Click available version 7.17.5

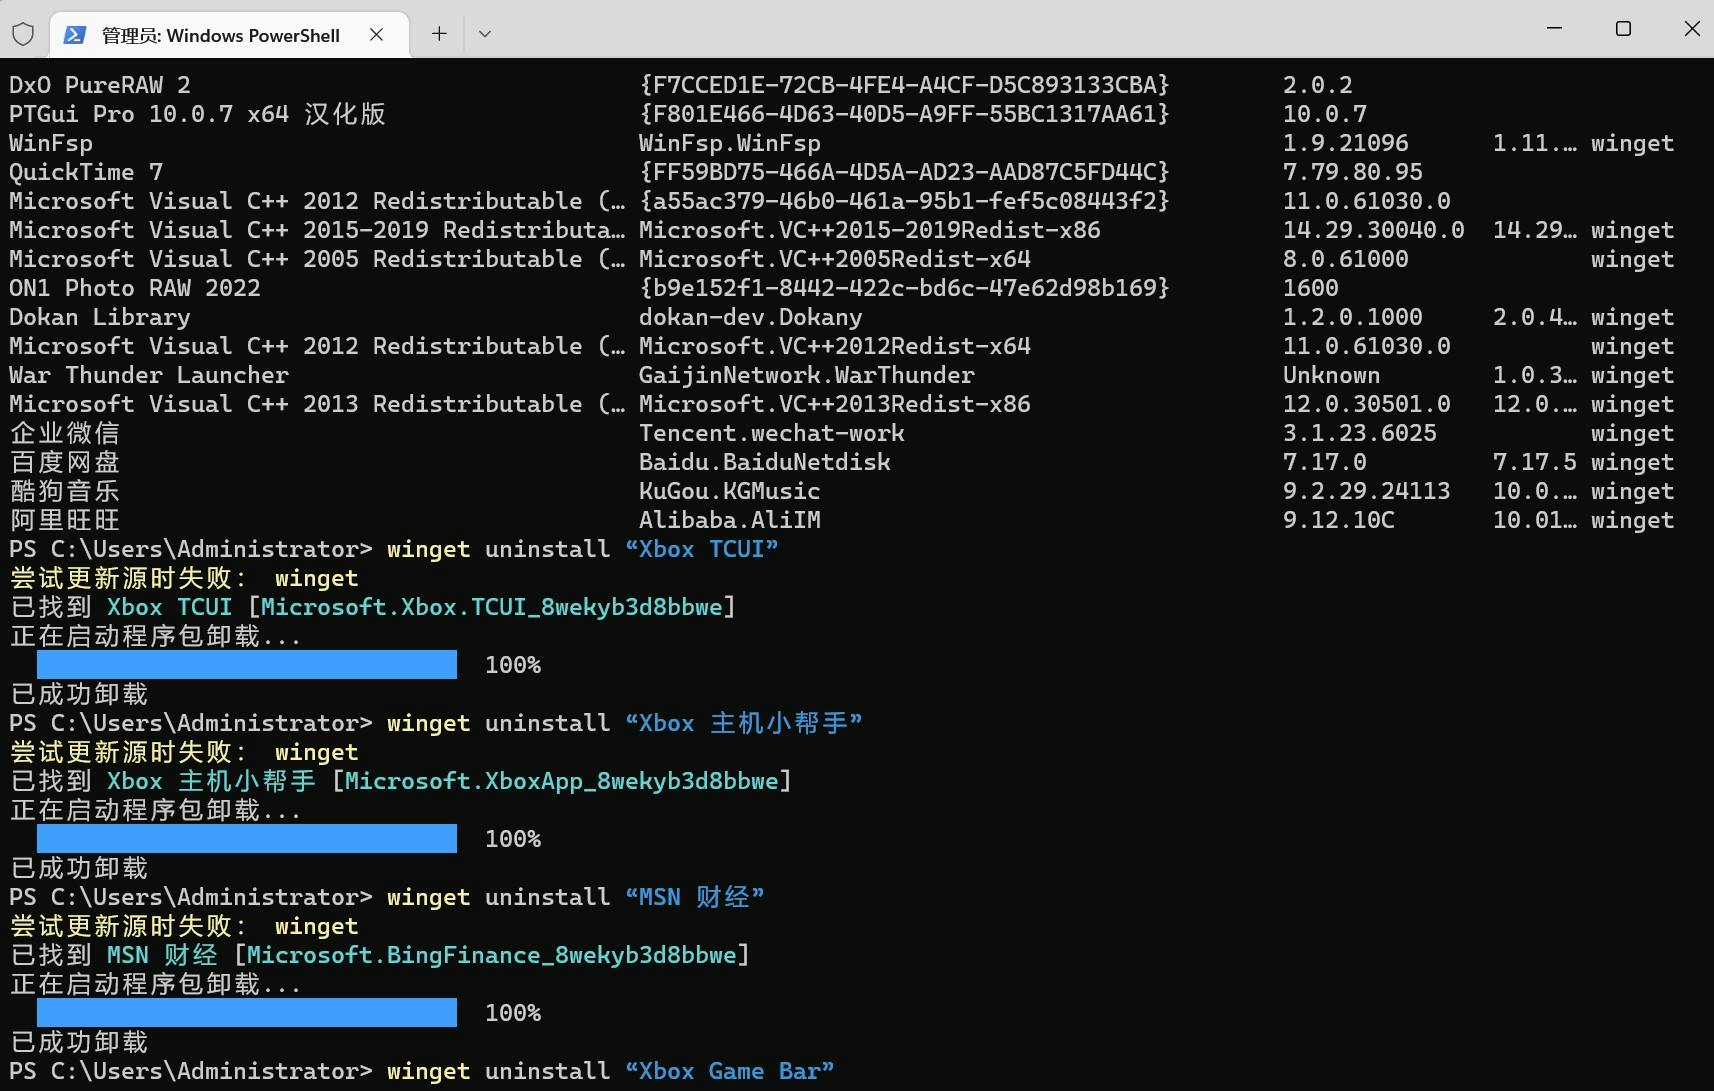[1535, 462]
